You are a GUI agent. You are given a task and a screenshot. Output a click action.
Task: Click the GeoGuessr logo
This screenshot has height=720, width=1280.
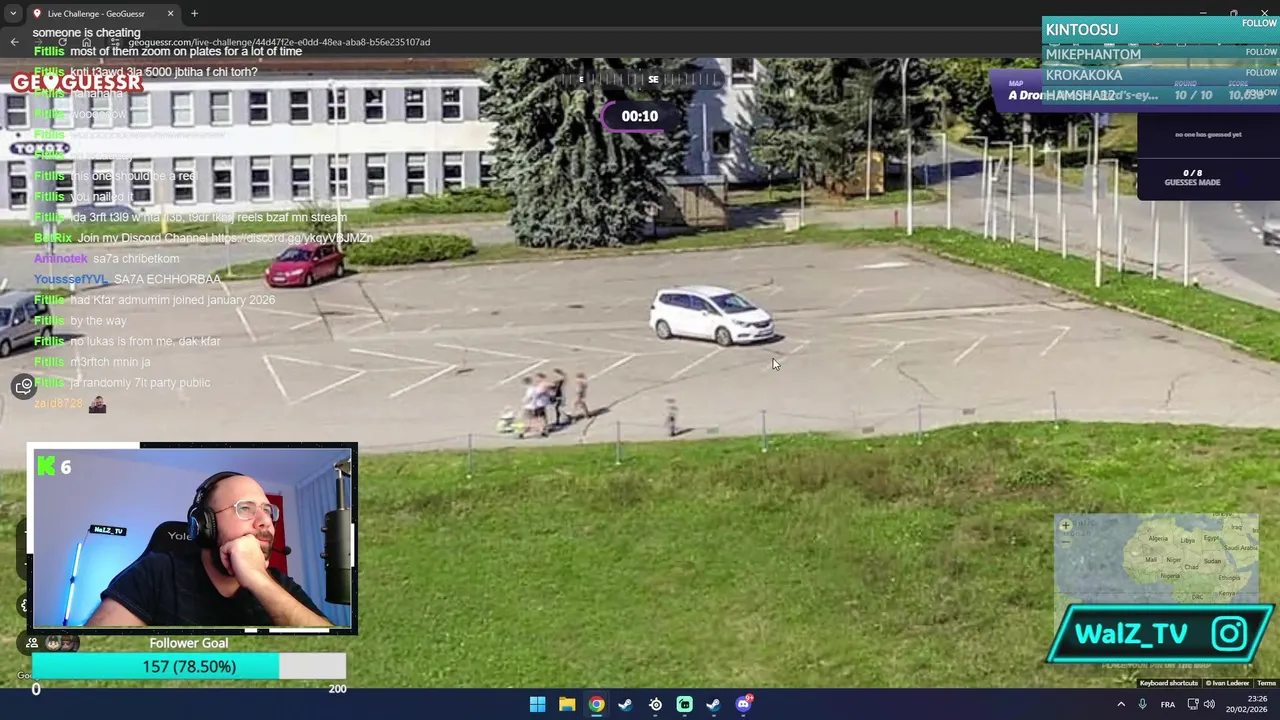(78, 82)
